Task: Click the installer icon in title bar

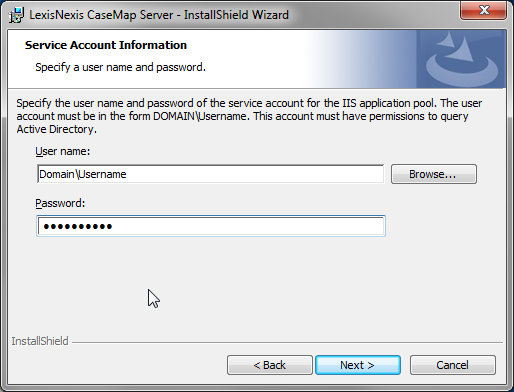Action: point(16,15)
